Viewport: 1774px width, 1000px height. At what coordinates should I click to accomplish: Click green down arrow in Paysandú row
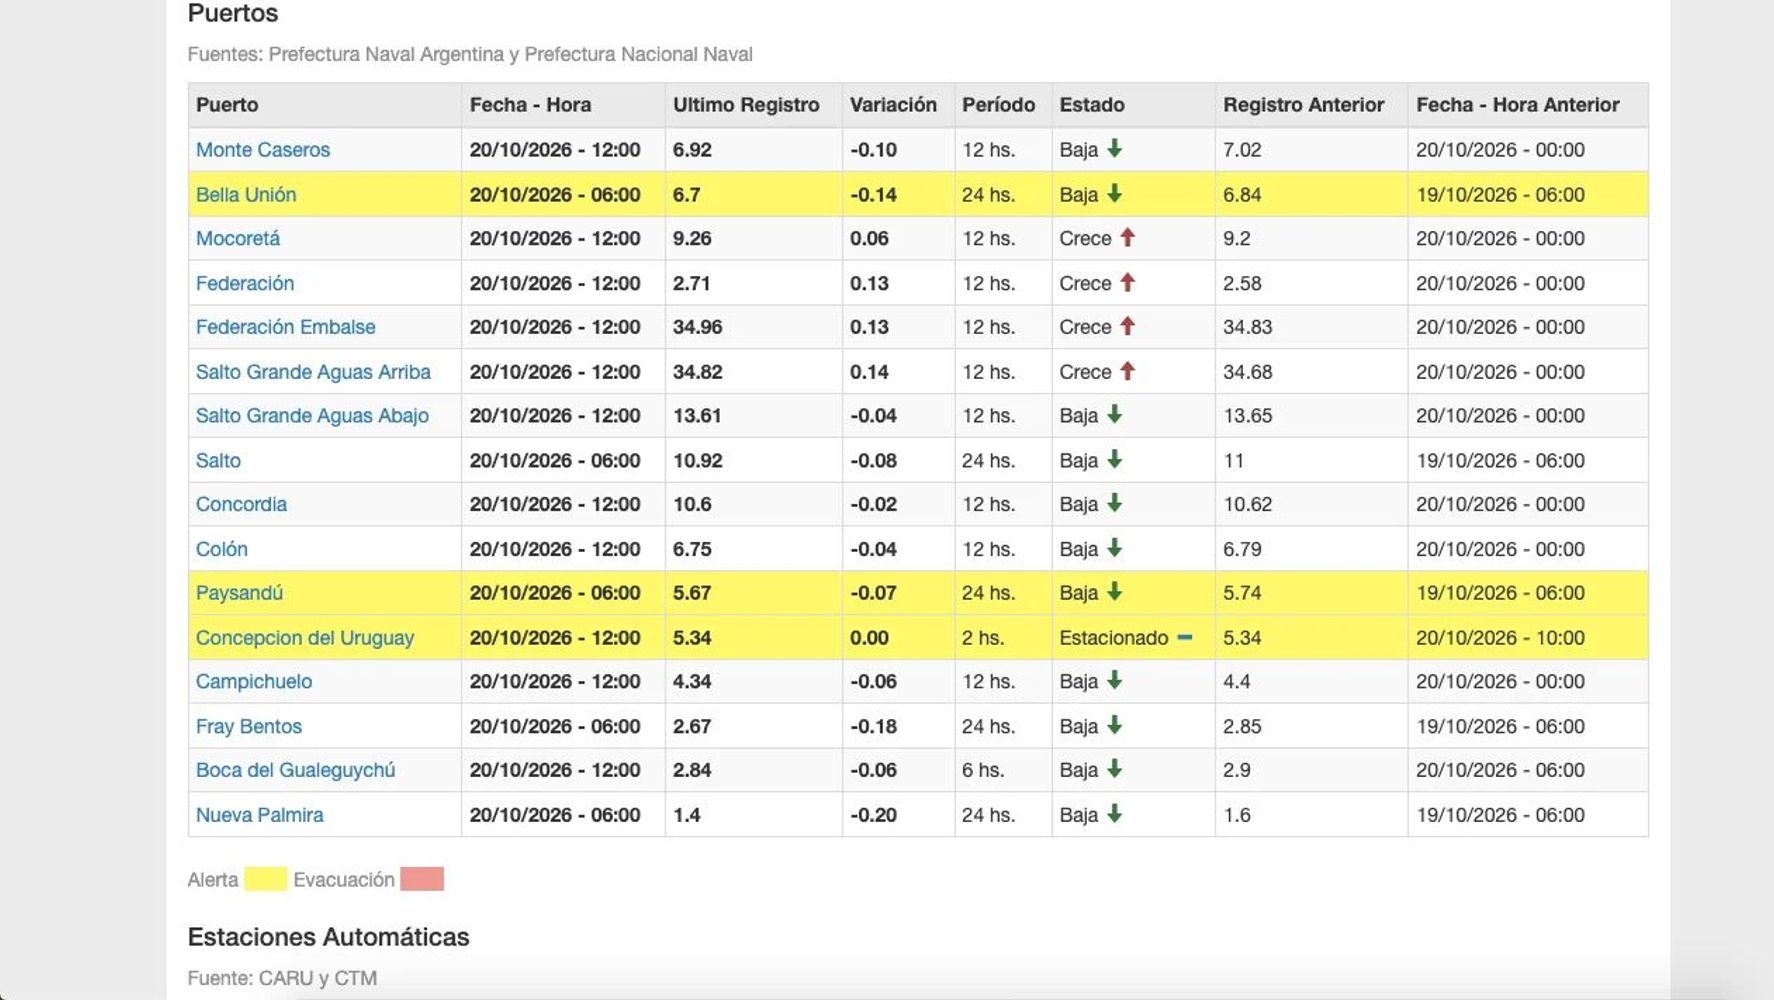[x=1114, y=592]
